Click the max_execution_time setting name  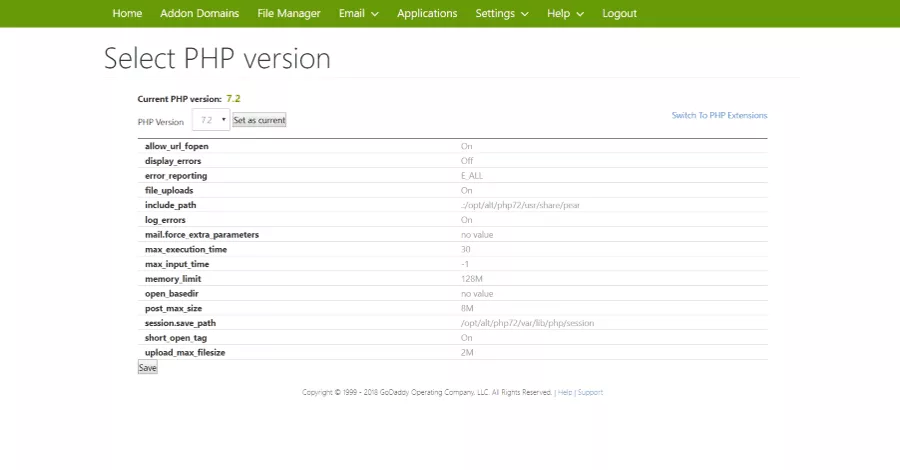click(x=186, y=250)
